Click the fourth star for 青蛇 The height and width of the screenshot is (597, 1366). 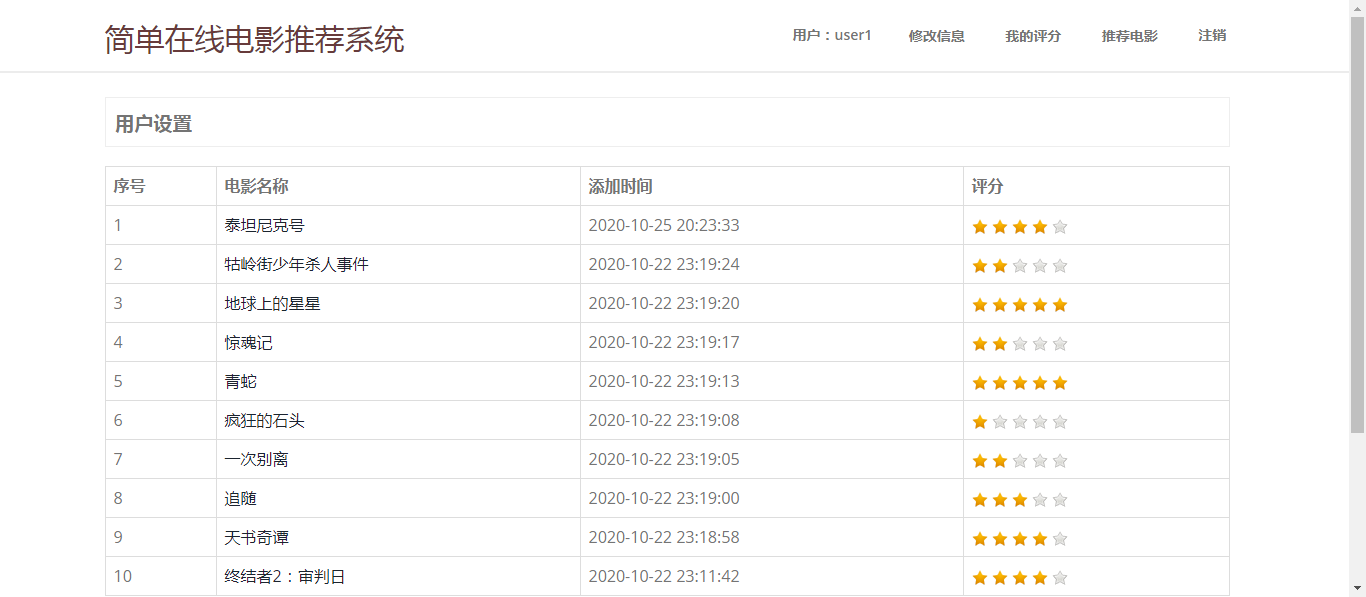pyautogui.click(x=1040, y=383)
